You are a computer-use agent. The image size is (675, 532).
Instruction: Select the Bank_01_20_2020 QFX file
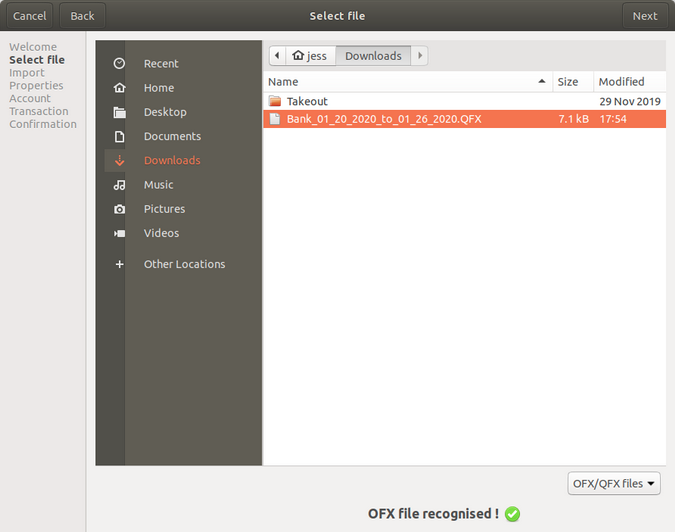pyautogui.click(x=383, y=119)
